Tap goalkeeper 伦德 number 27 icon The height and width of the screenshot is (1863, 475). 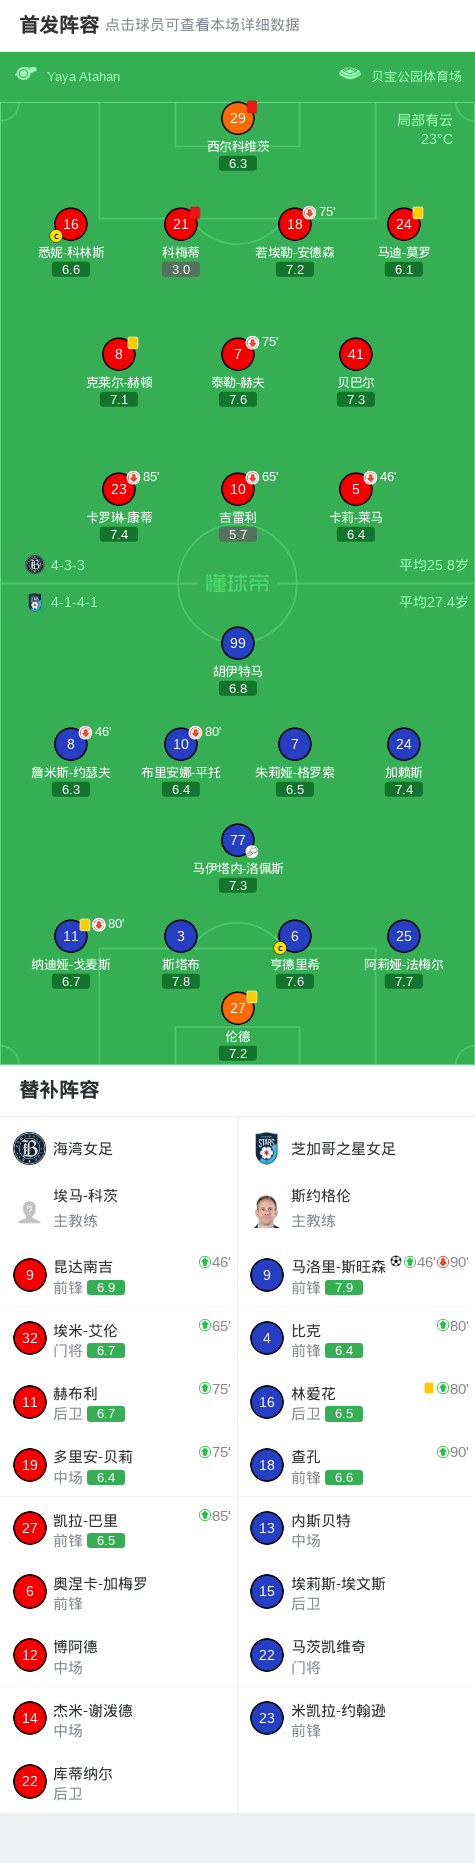(237, 1008)
